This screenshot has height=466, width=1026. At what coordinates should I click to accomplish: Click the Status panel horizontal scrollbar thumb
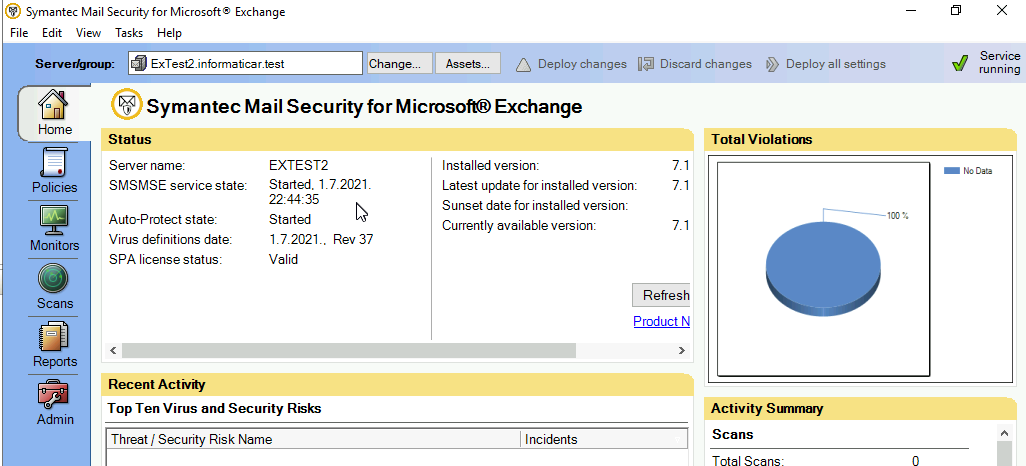coord(349,350)
